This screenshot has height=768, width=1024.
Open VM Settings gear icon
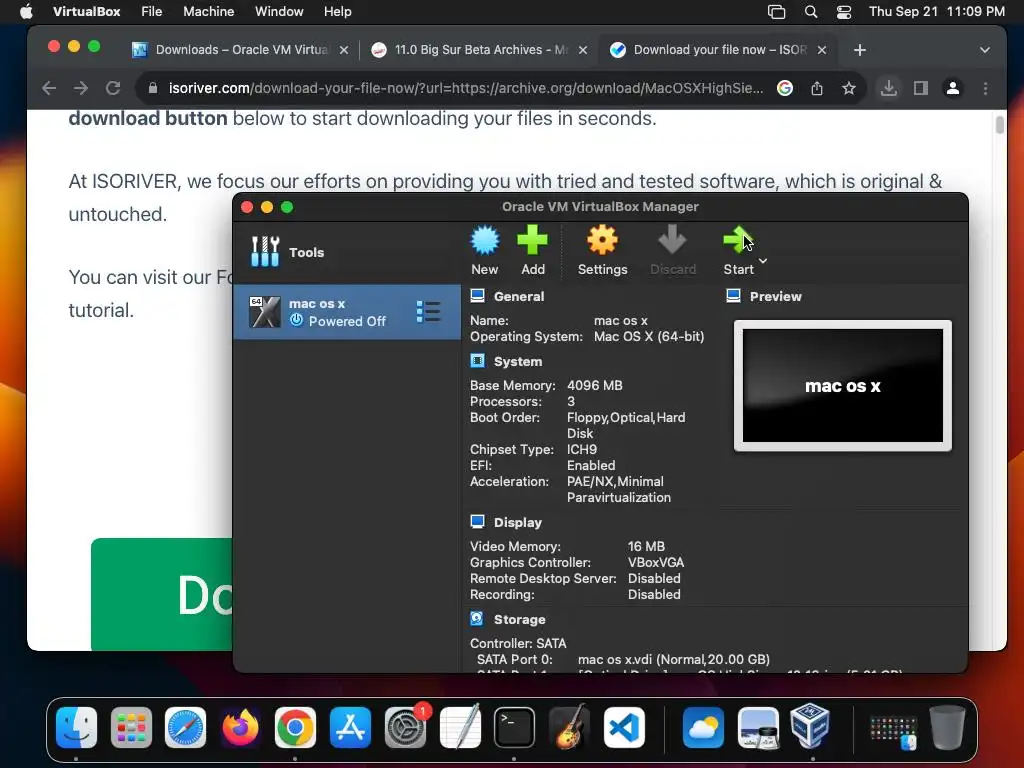(x=602, y=240)
